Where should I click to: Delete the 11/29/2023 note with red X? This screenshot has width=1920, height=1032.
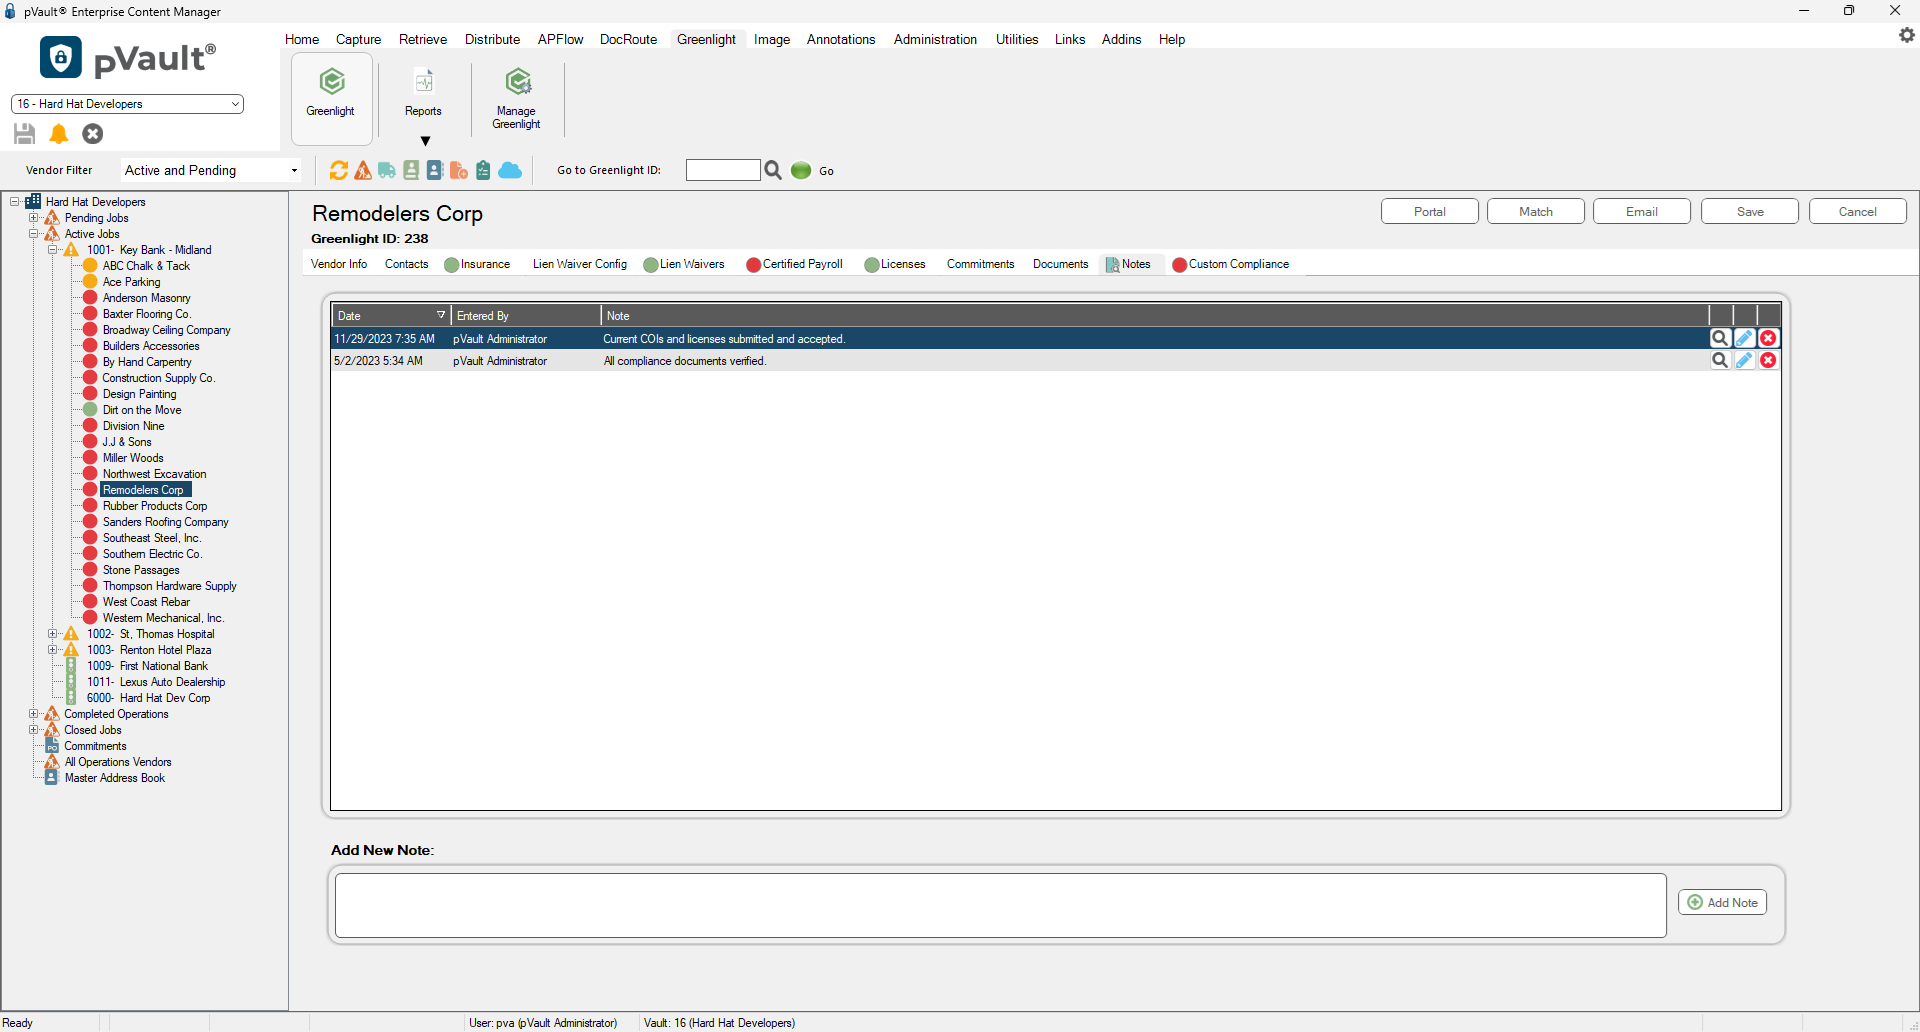point(1768,339)
